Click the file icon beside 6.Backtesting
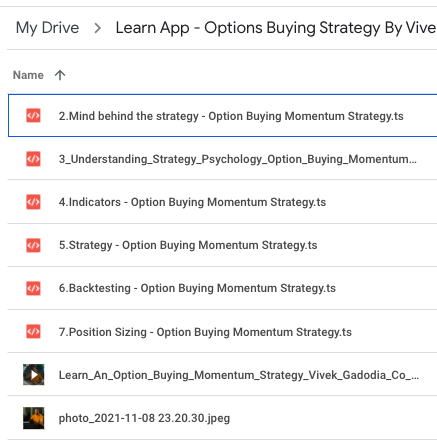This screenshot has height=441, width=437. coord(33,288)
